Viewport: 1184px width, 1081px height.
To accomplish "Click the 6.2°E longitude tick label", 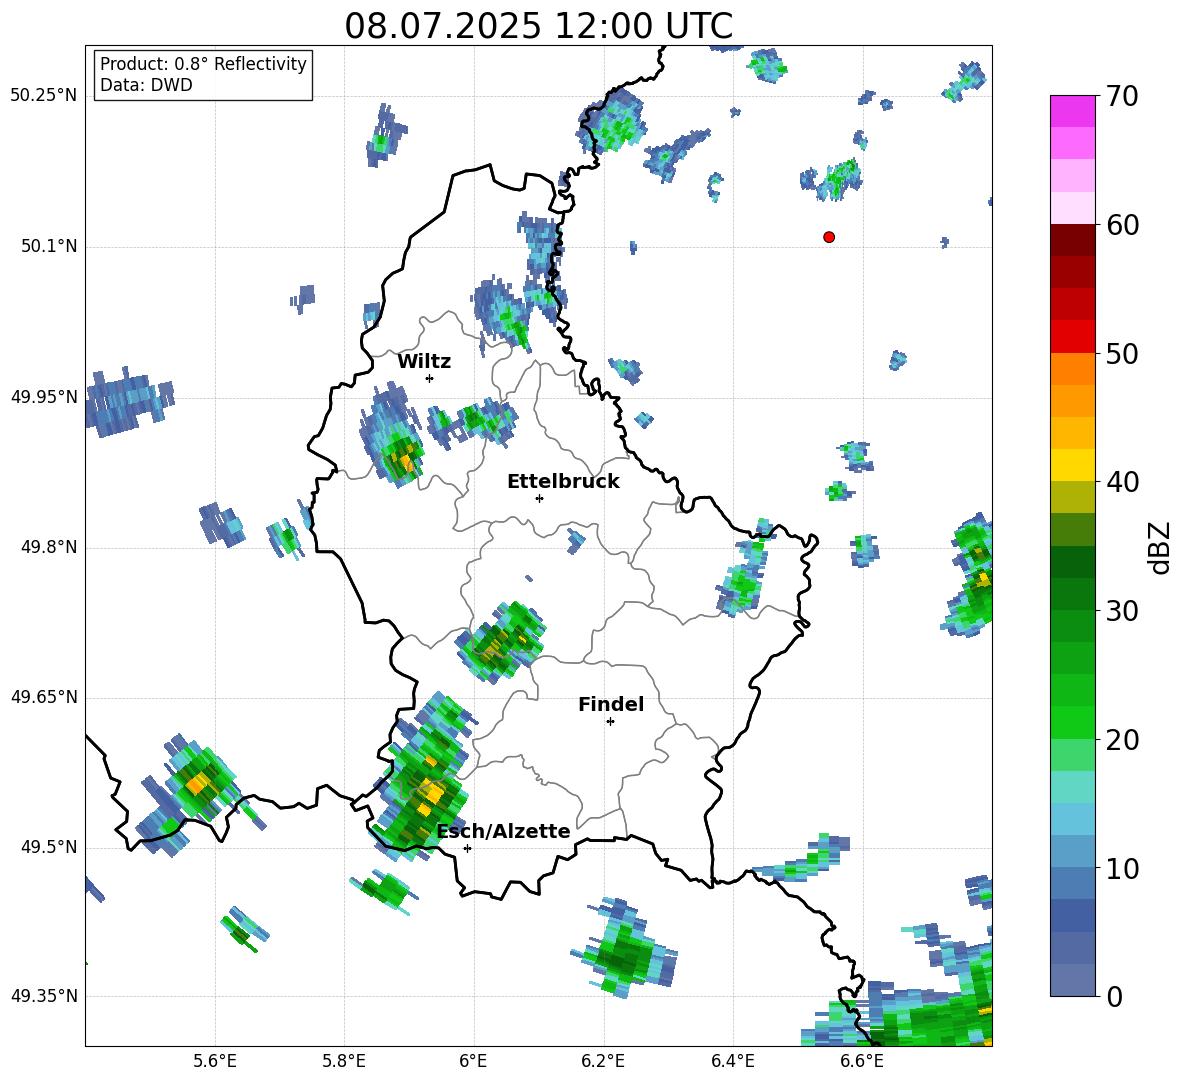I will pyautogui.click(x=603, y=1061).
